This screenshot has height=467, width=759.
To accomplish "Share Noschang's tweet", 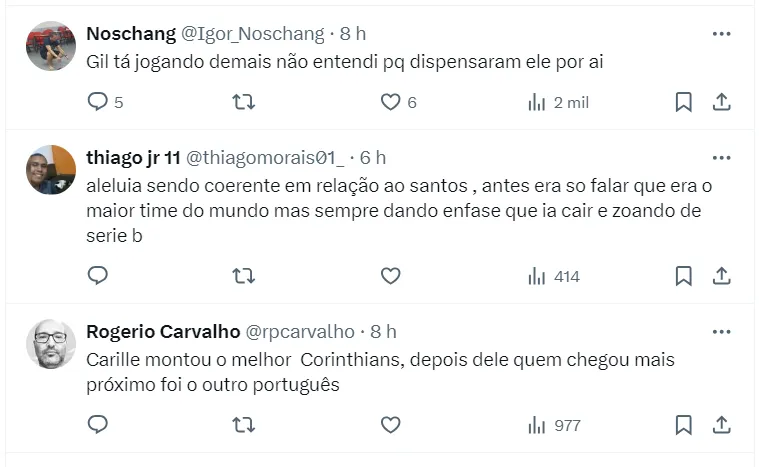I will click(x=721, y=101).
